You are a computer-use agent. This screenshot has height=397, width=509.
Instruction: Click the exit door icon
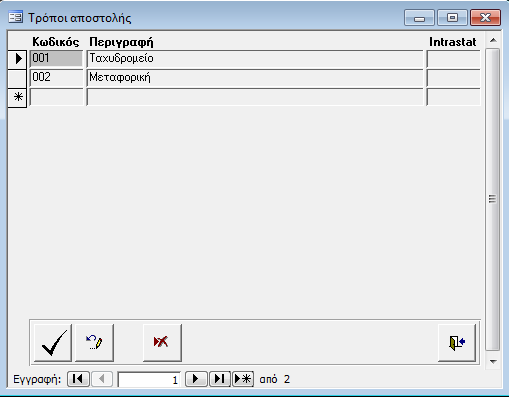pos(457,342)
